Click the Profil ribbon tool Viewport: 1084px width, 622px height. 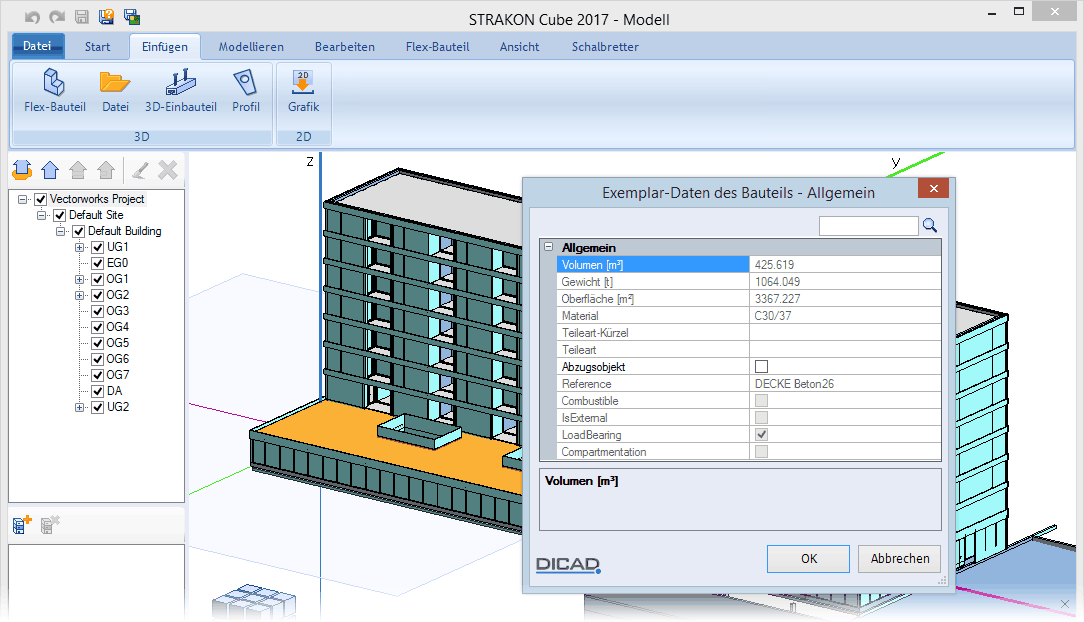click(x=245, y=91)
